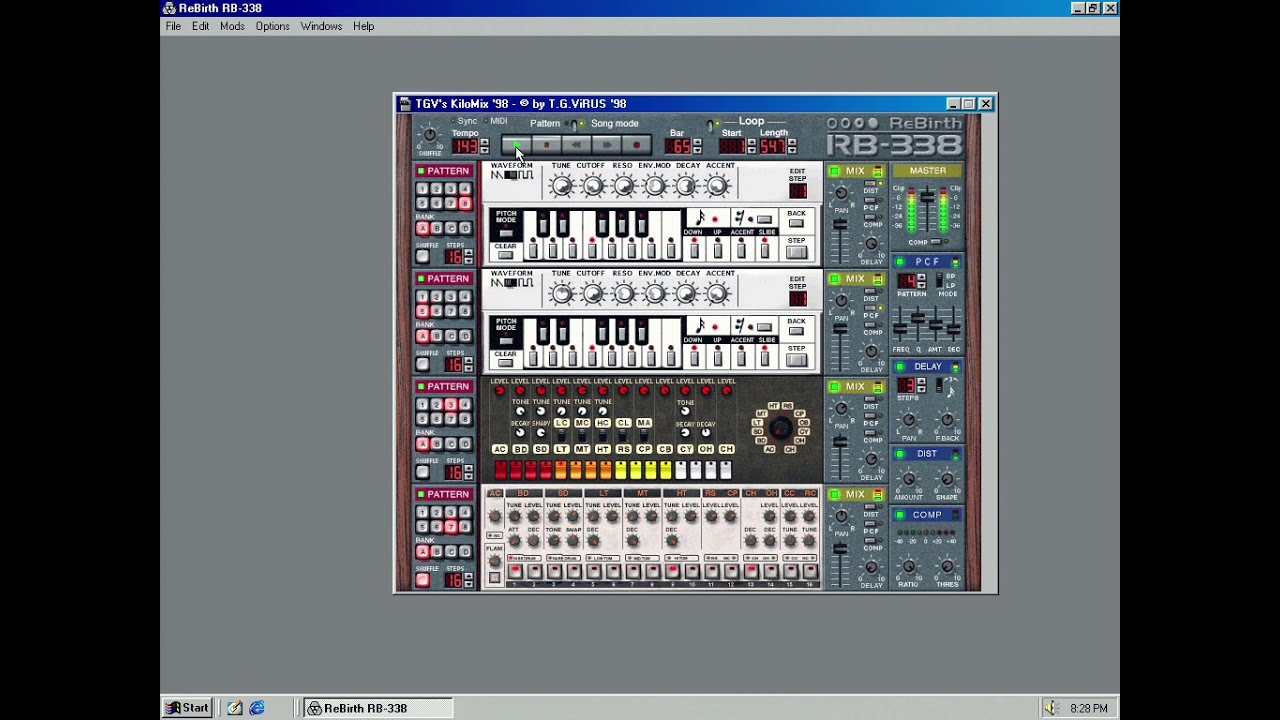Stop playback with the Stop transport button
The height and width of the screenshot is (720, 1280).
click(x=546, y=146)
